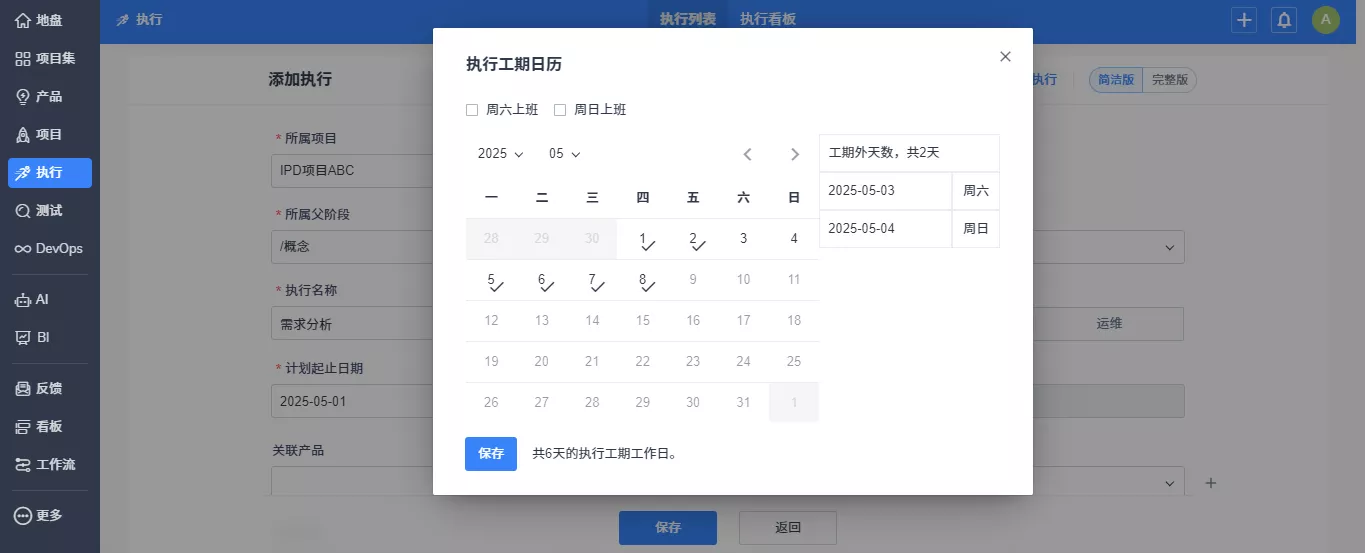Open the AI robot icon in sidebar
Image resolution: width=1365 pixels, height=553 pixels.
(23, 299)
